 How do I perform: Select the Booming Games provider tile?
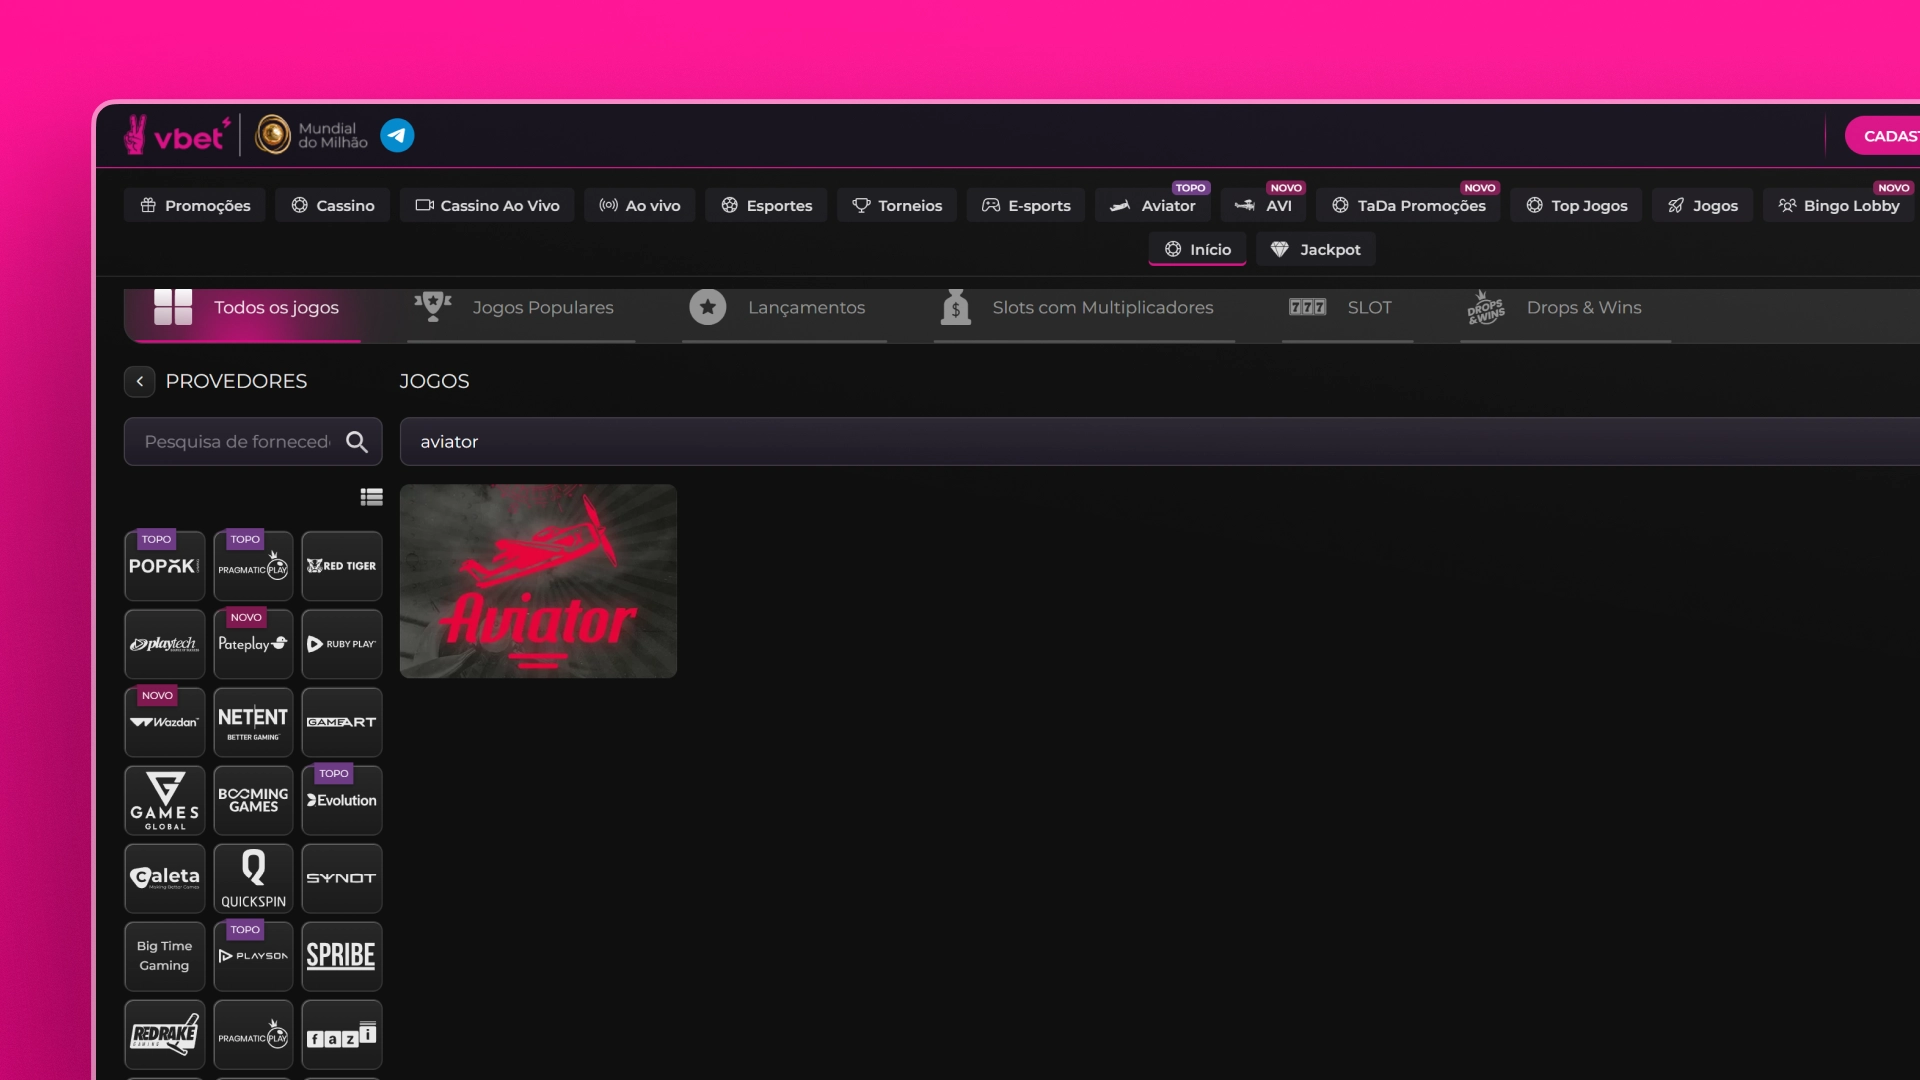(x=253, y=800)
